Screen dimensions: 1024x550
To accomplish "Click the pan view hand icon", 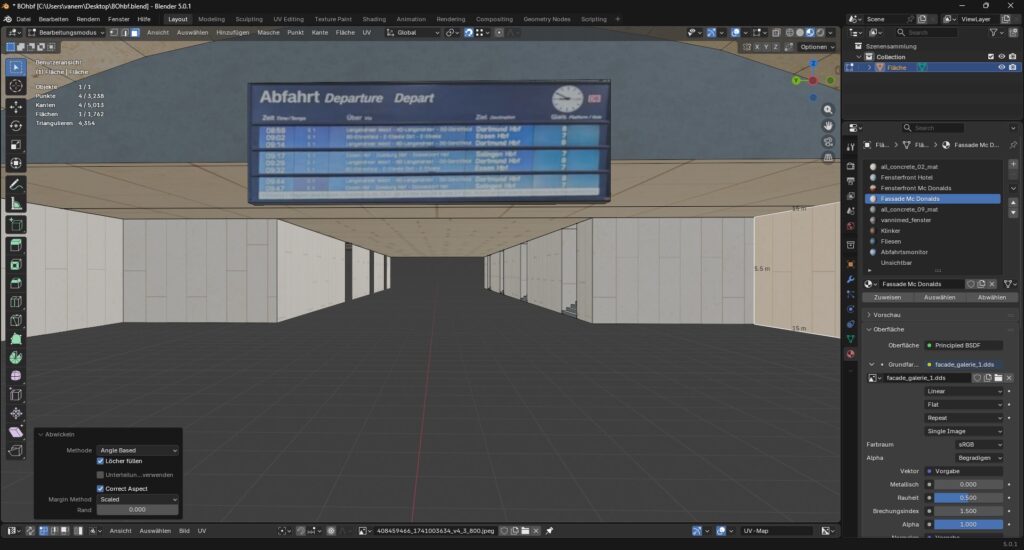I will [x=828, y=125].
